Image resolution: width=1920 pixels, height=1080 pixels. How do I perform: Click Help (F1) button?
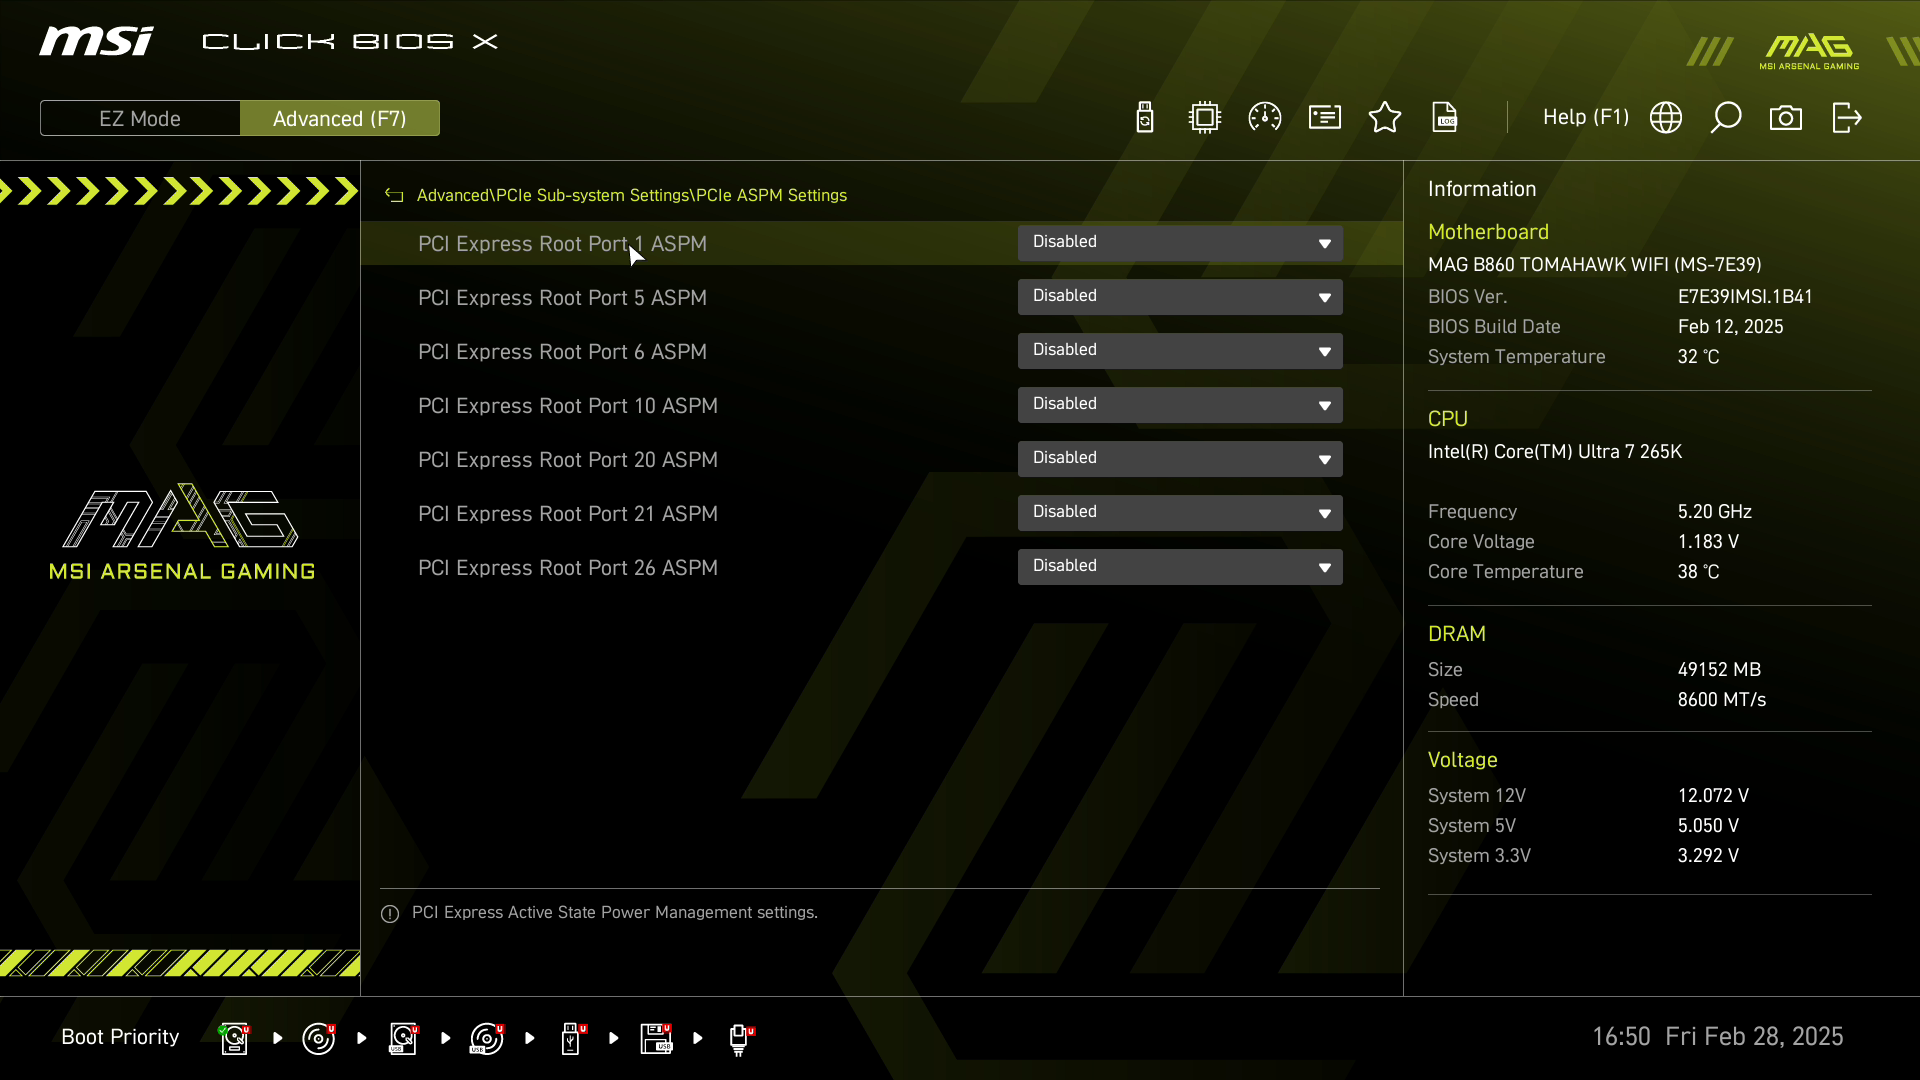pyautogui.click(x=1585, y=118)
